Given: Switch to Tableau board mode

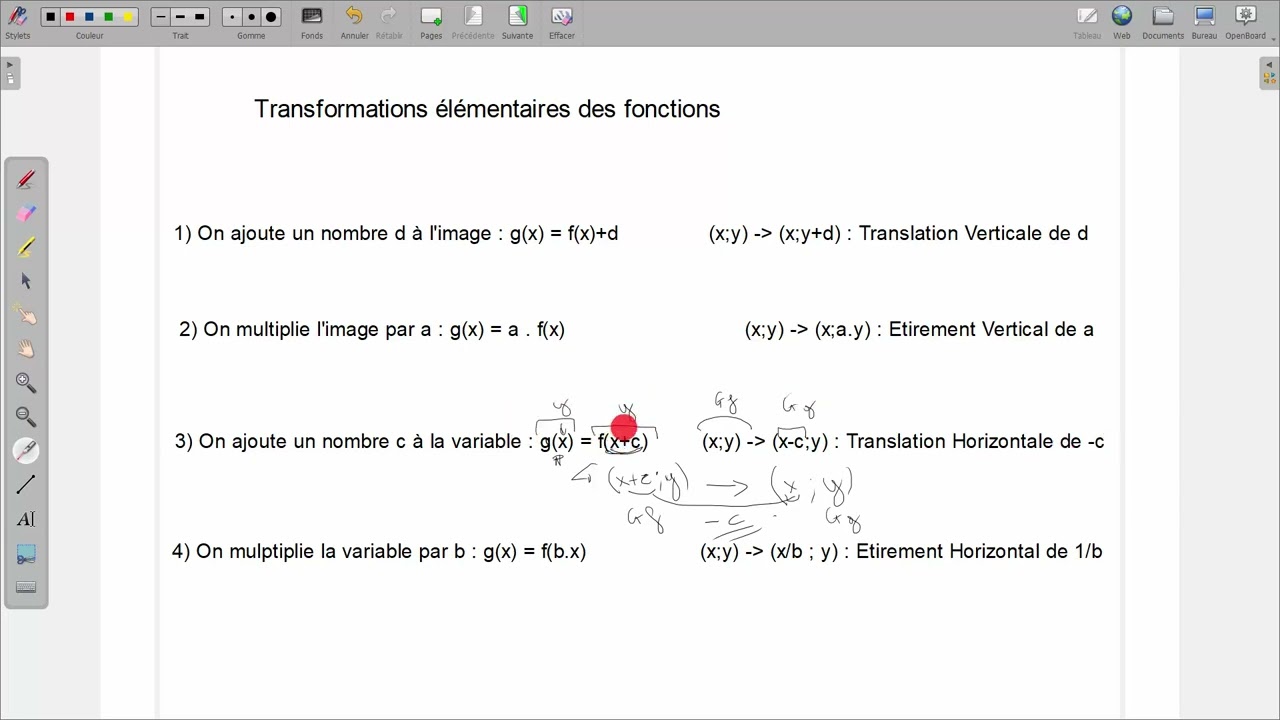Looking at the screenshot, I should [x=1087, y=21].
